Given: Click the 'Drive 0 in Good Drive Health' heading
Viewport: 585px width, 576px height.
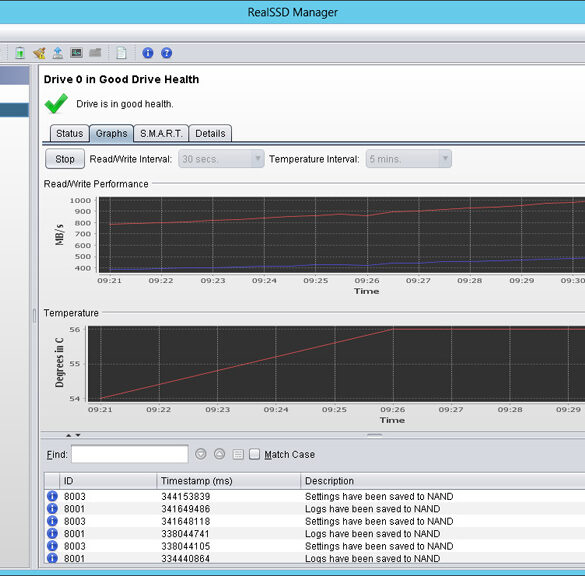Looking at the screenshot, I should point(121,79).
